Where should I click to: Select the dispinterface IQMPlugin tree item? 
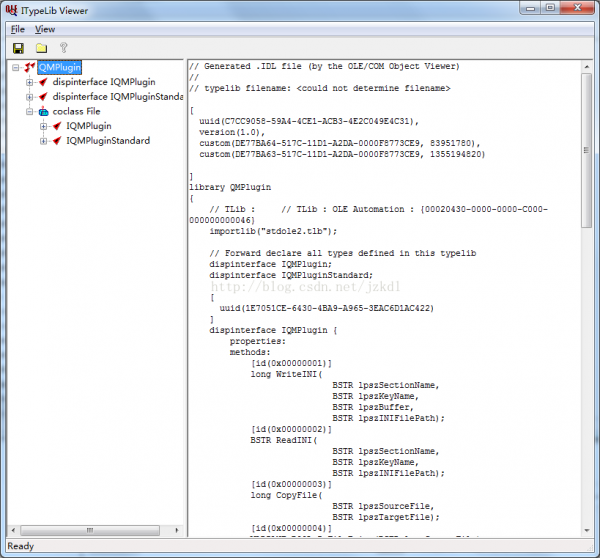click(104, 82)
